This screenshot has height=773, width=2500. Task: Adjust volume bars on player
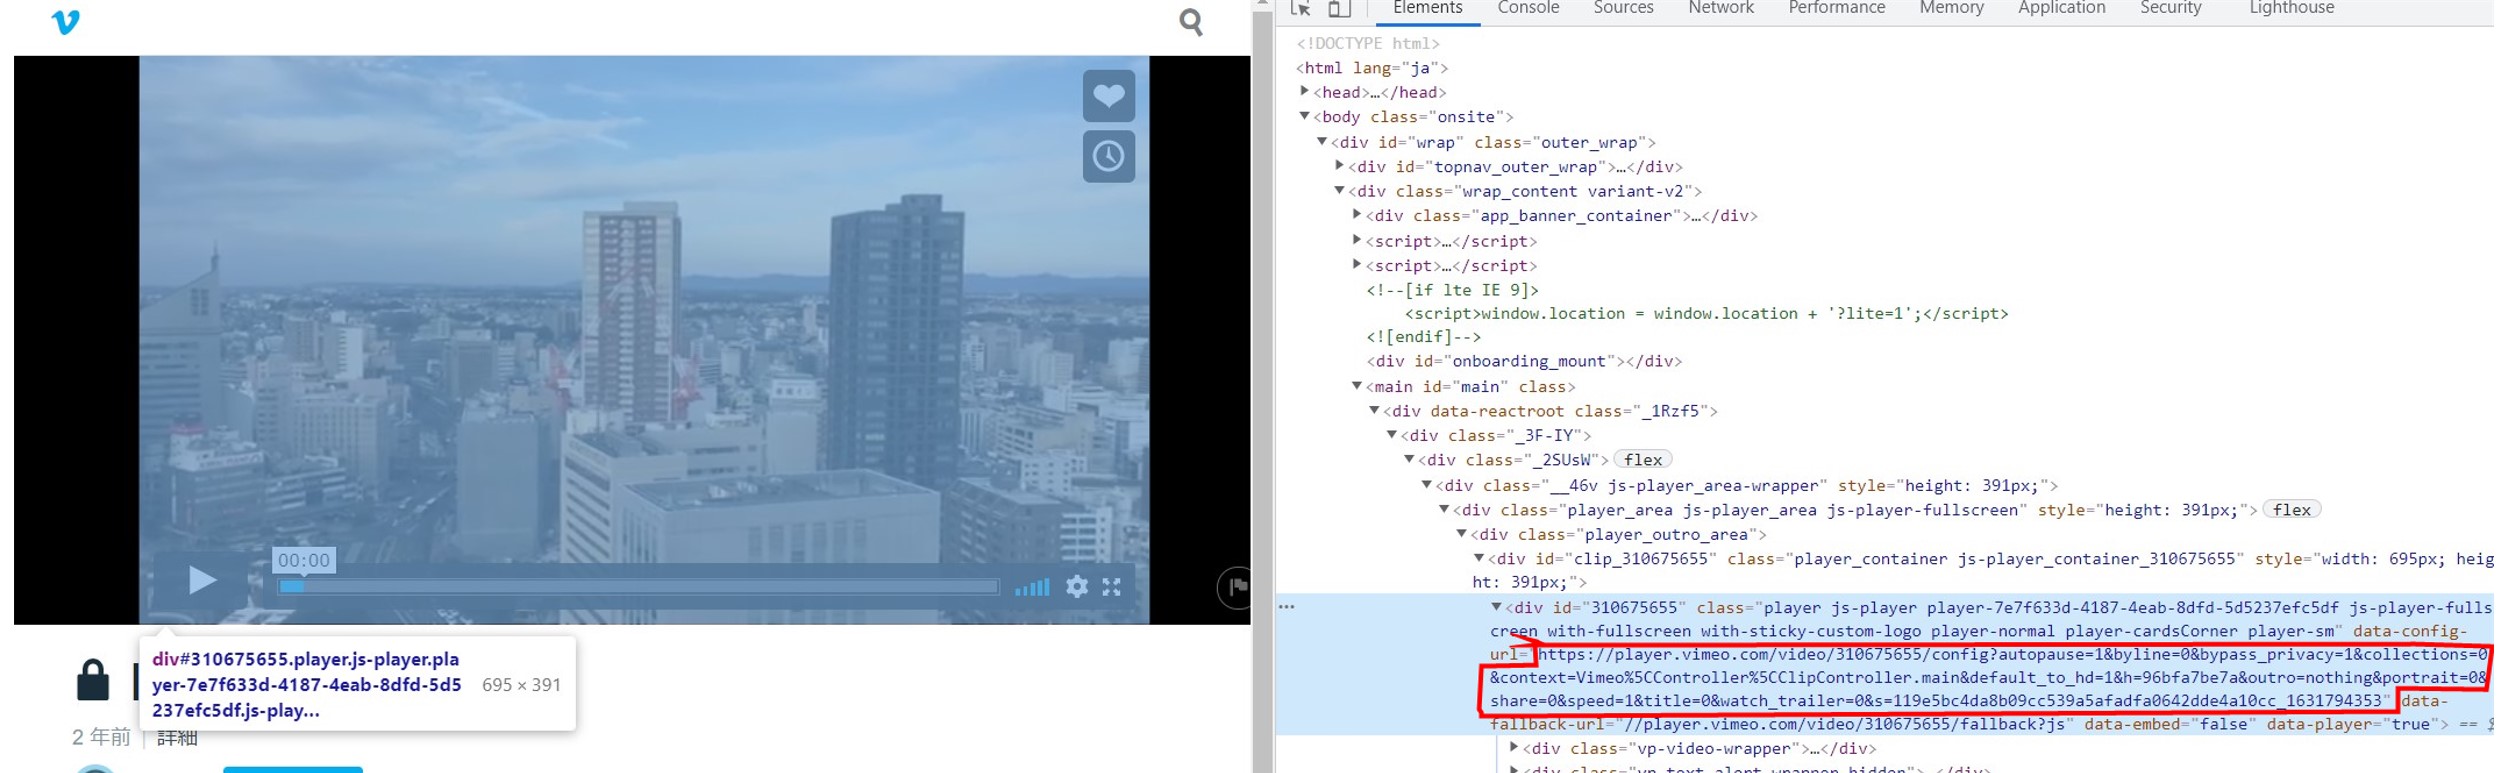(x=1032, y=587)
